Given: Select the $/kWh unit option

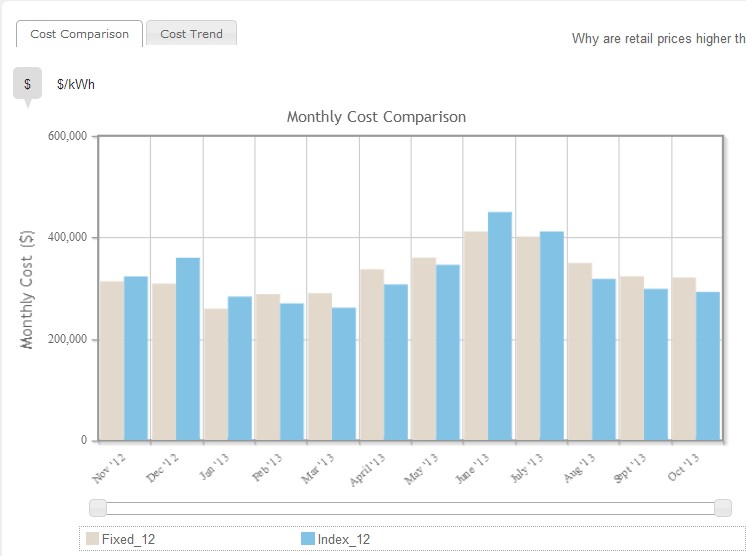Looking at the screenshot, I should [x=76, y=85].
